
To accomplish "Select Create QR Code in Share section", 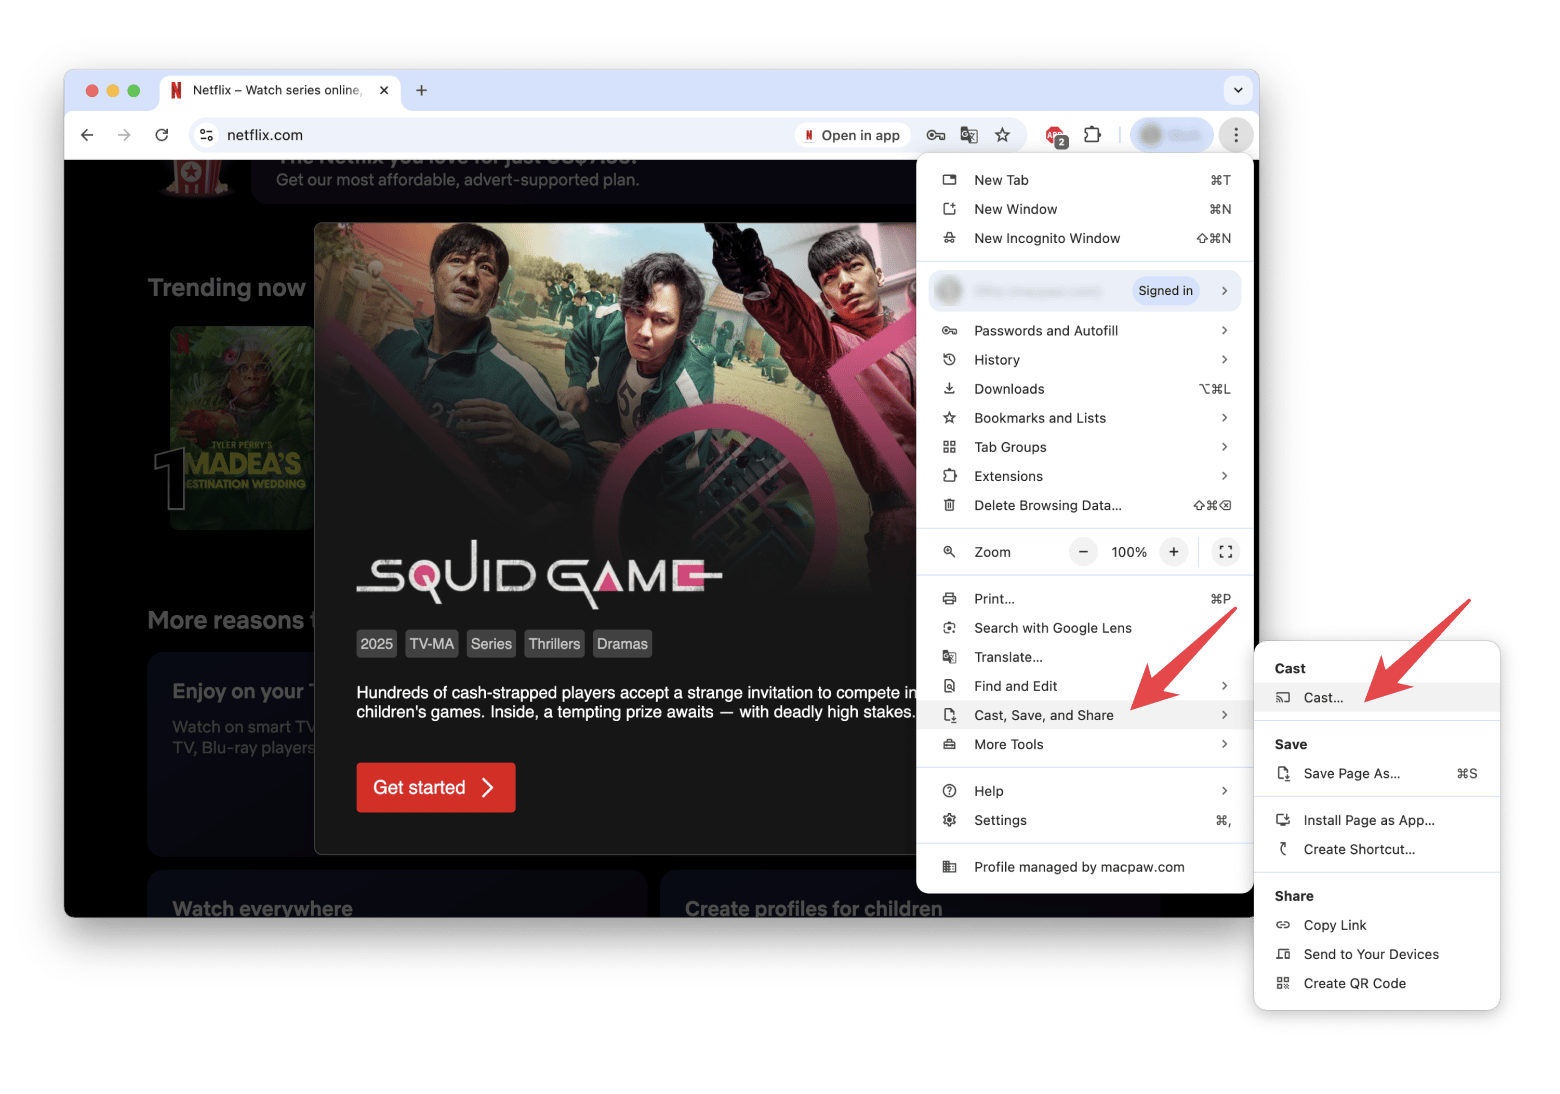I will point(1354,984).
